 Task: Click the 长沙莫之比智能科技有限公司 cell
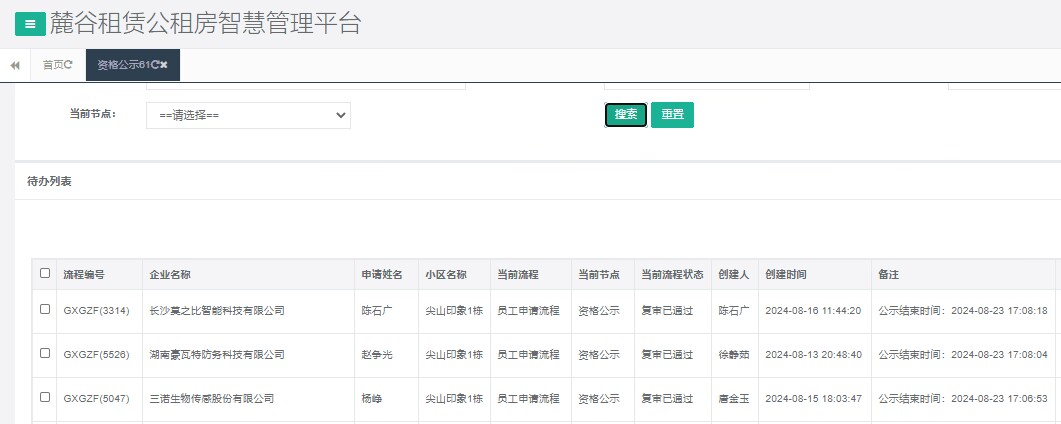(x=216, y=311)
